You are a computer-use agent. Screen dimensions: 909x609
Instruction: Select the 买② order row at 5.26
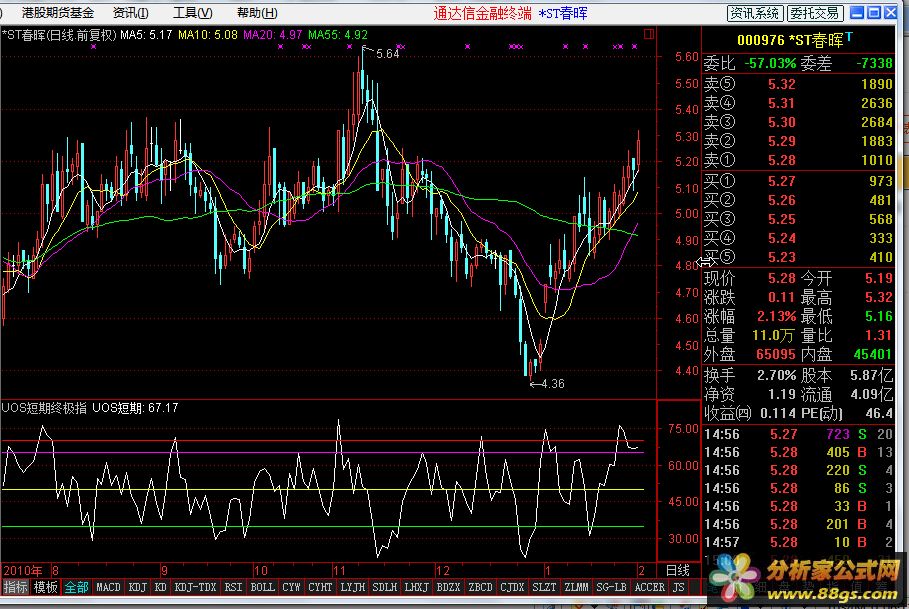pyautogui.click(x=798, y=200)
